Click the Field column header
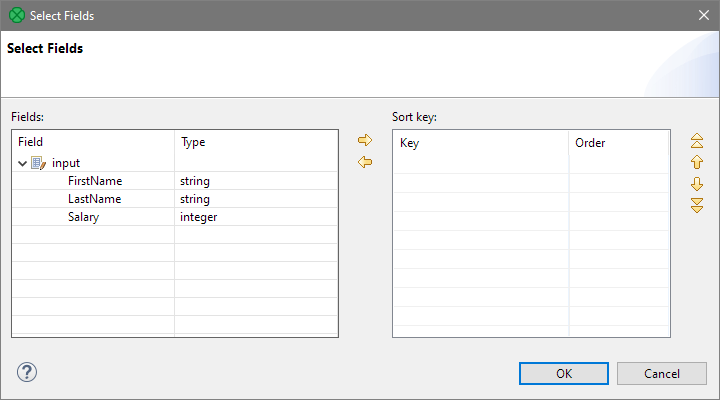The image size is (720, 400). 93,143
